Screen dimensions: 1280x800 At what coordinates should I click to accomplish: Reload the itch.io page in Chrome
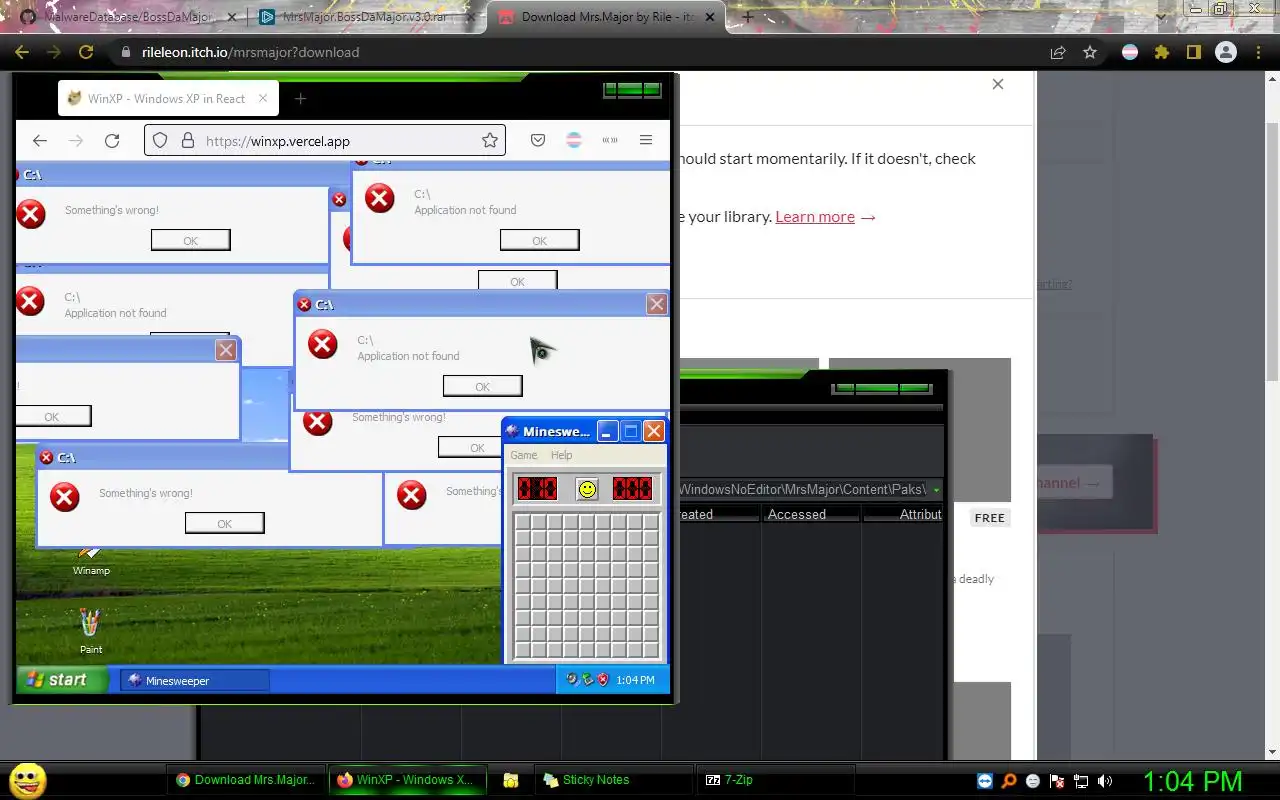(86, 52)
